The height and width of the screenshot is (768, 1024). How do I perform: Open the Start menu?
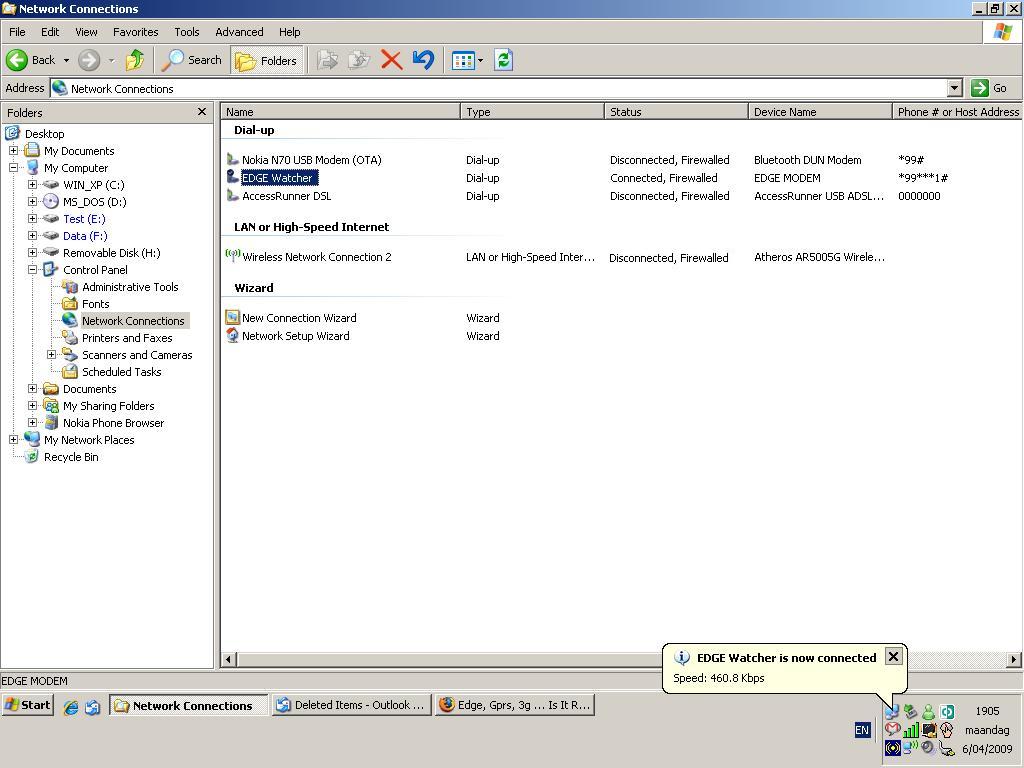coord(27,705)
